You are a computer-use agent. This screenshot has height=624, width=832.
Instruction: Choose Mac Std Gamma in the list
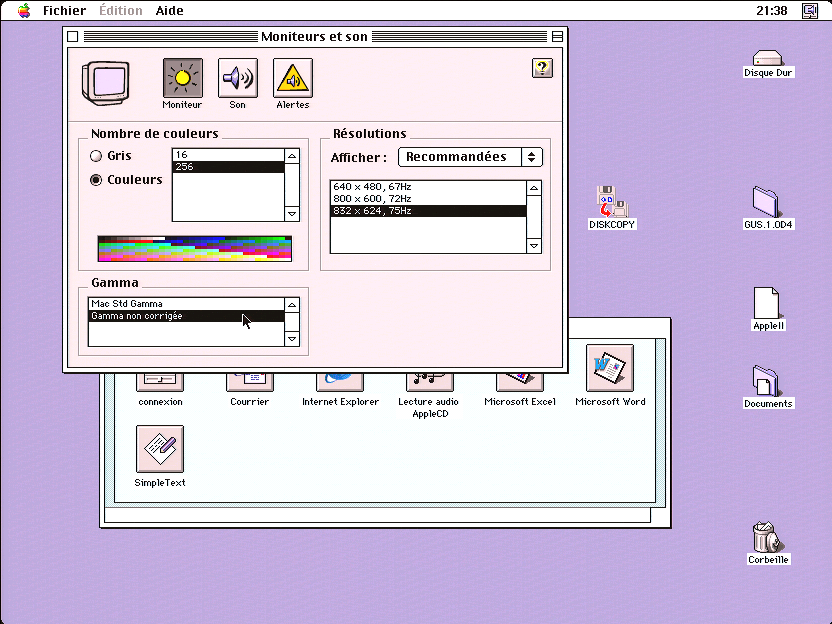pyautogui.click(x=186, y=304)
